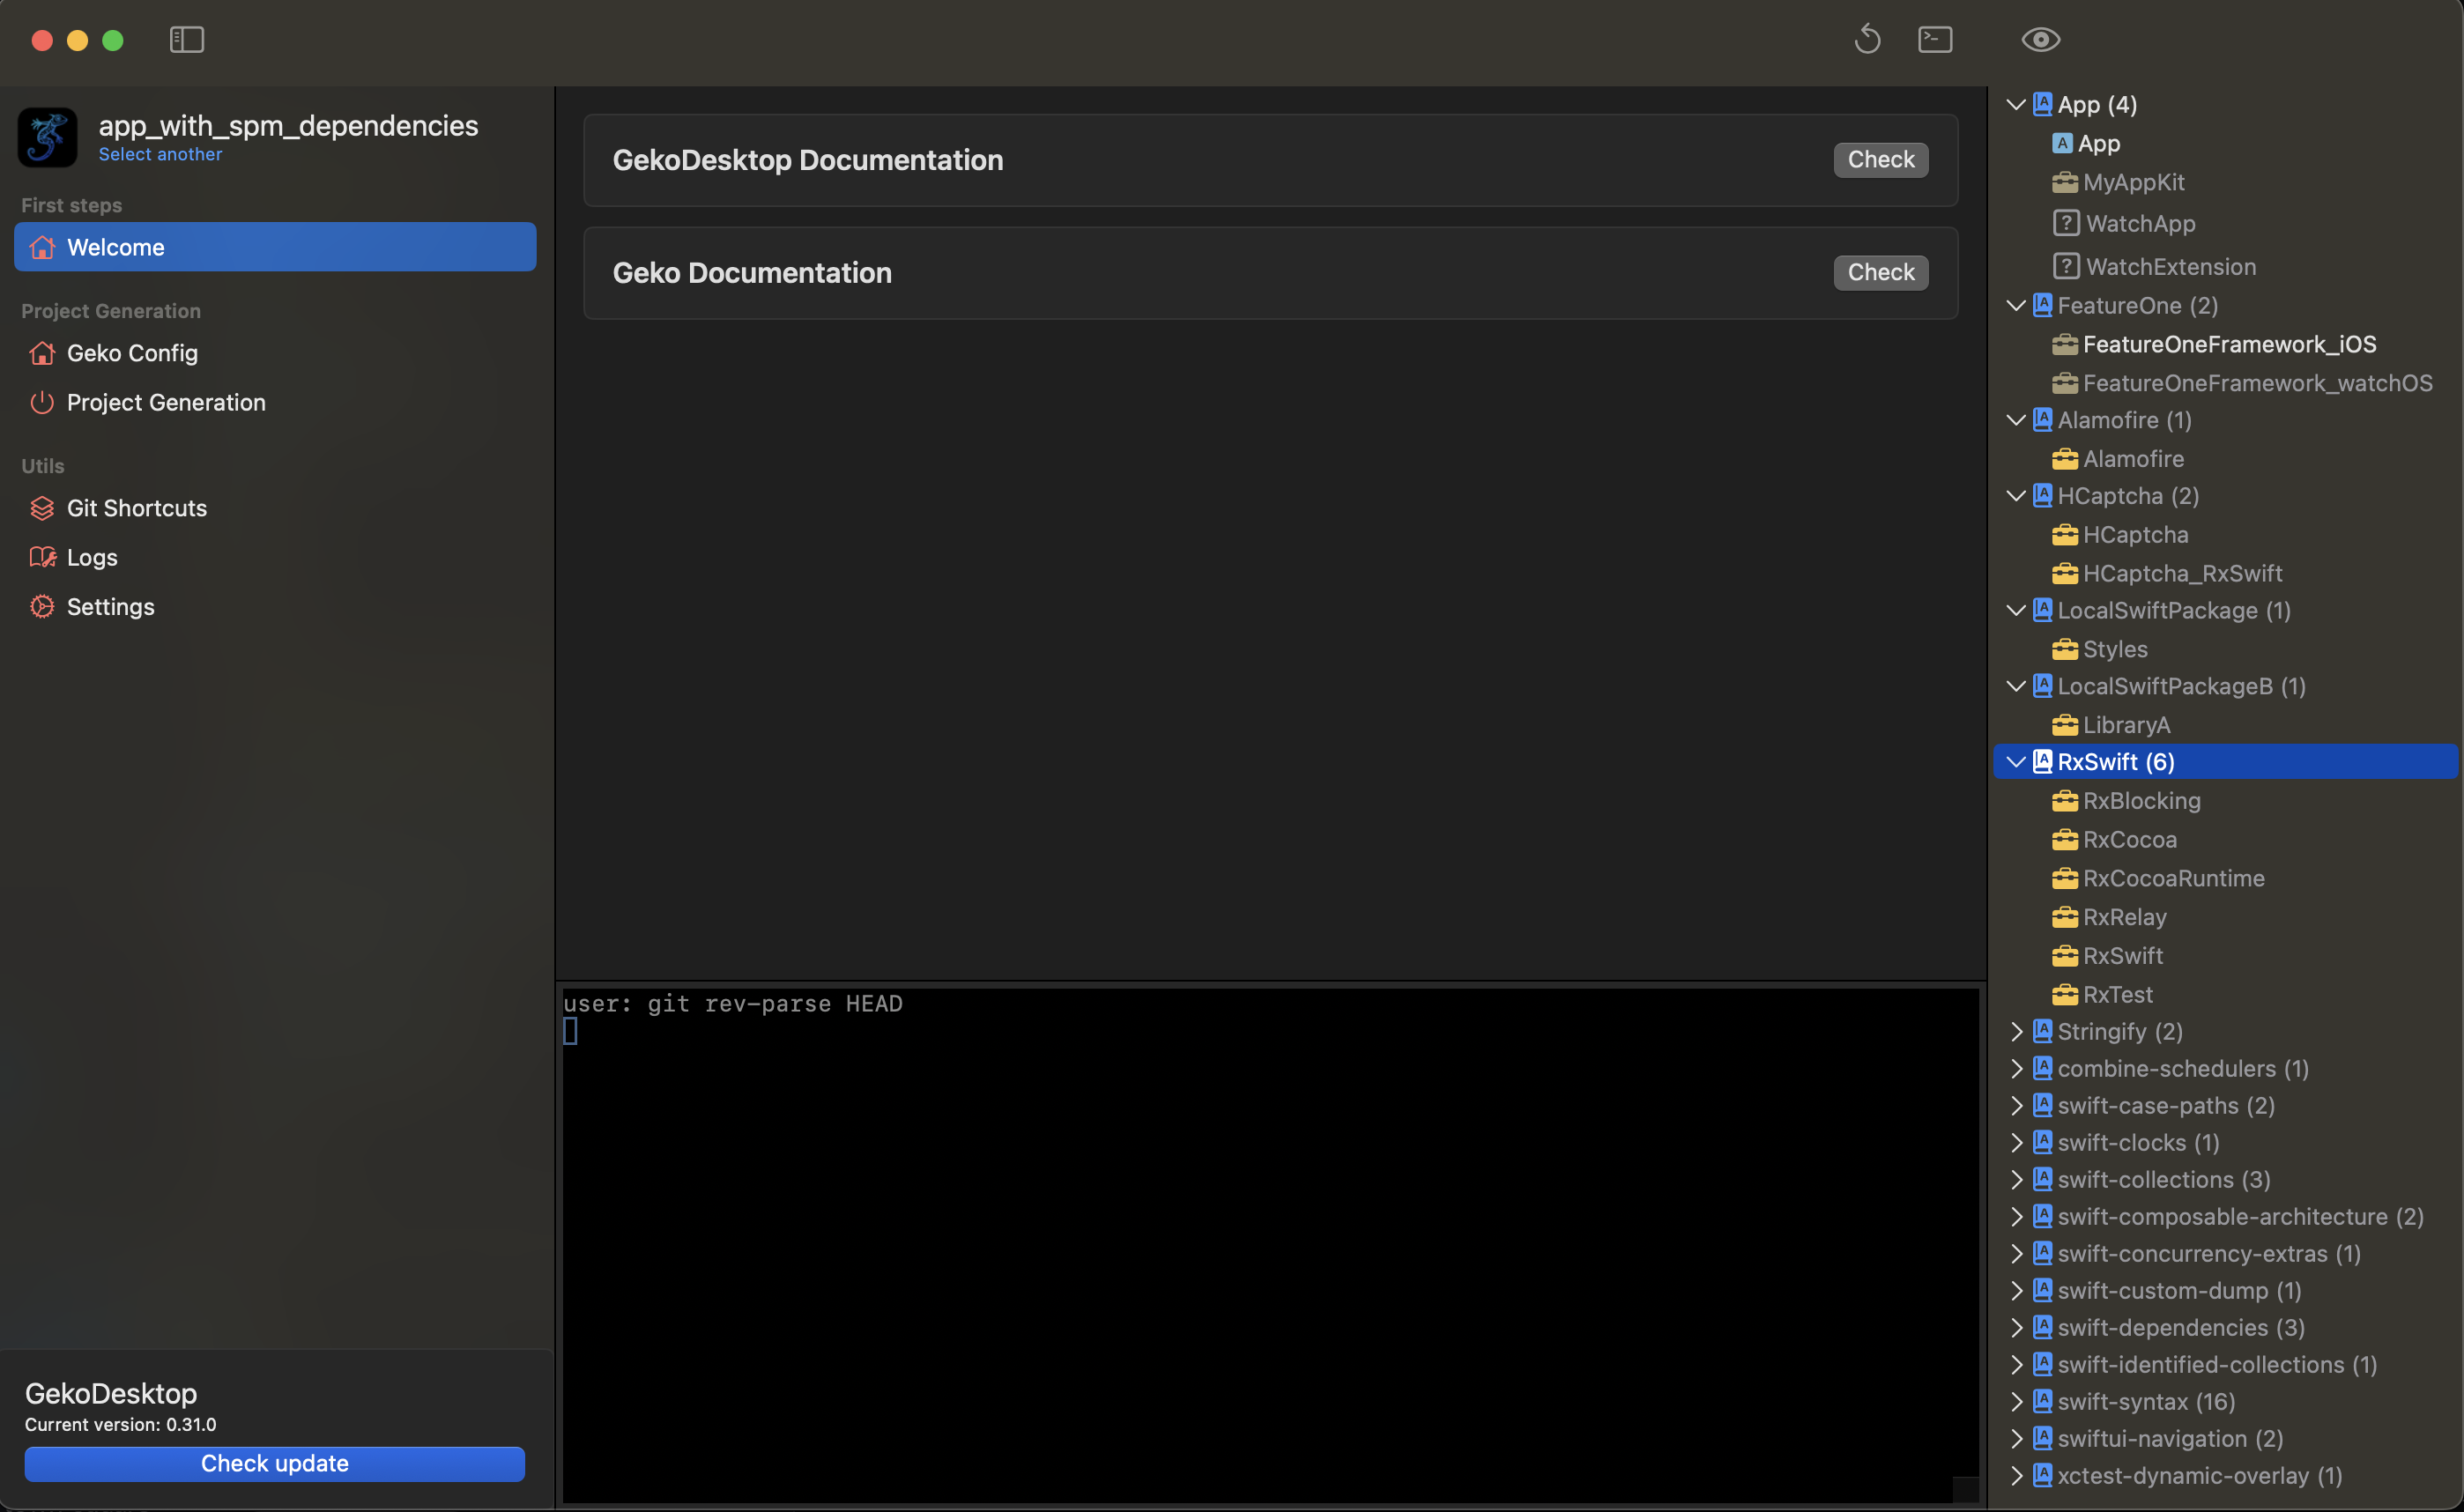Select the RxCocoaRuntime target in tree
The height and width of the screenshot is (1512, 2464).
[2172, 878]
